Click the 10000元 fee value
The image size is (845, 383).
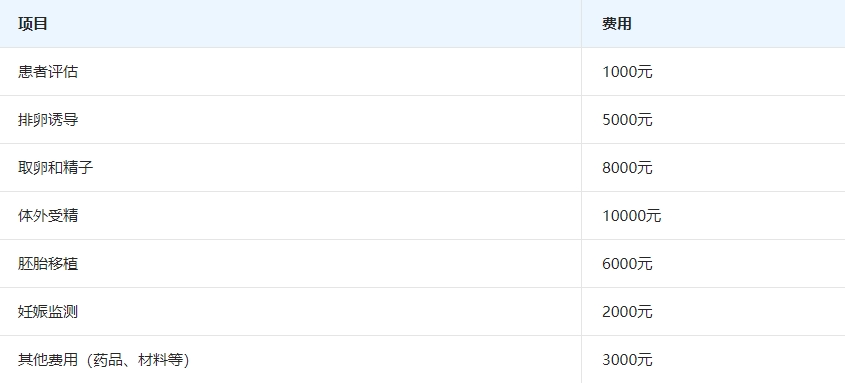point(632,215)
